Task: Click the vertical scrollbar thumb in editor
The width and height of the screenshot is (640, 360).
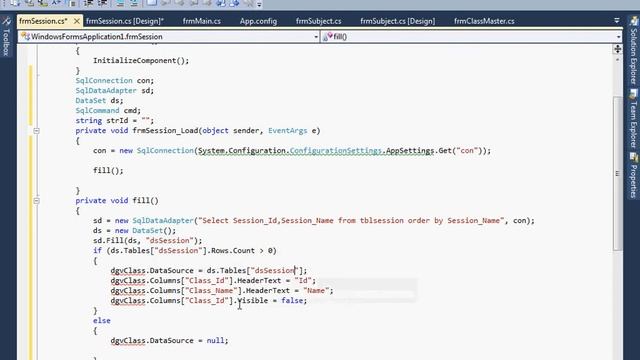Action: point(617,173)
